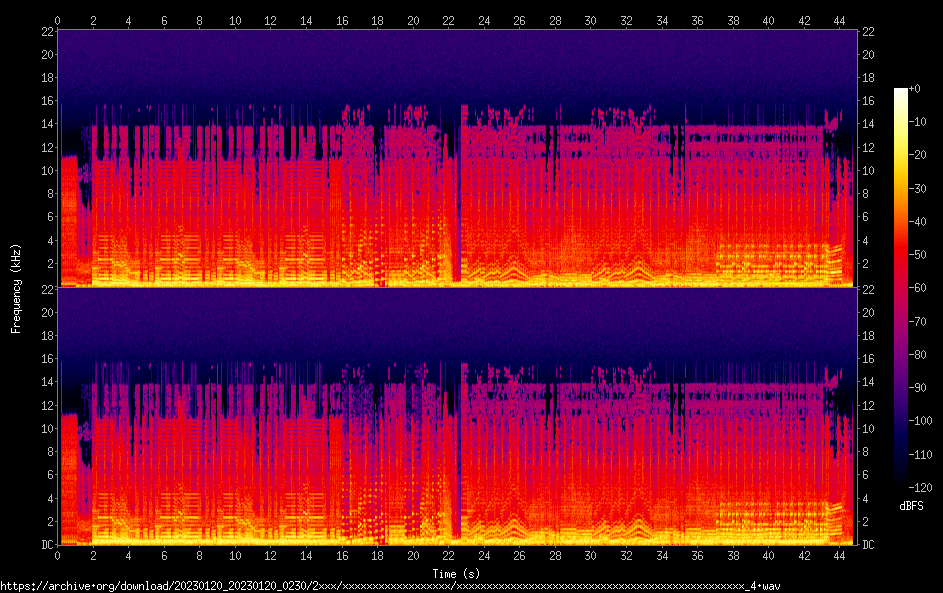The image size is (943, 593).
Task: Click the "Time (s)" axis label
Action: point(456,573)
